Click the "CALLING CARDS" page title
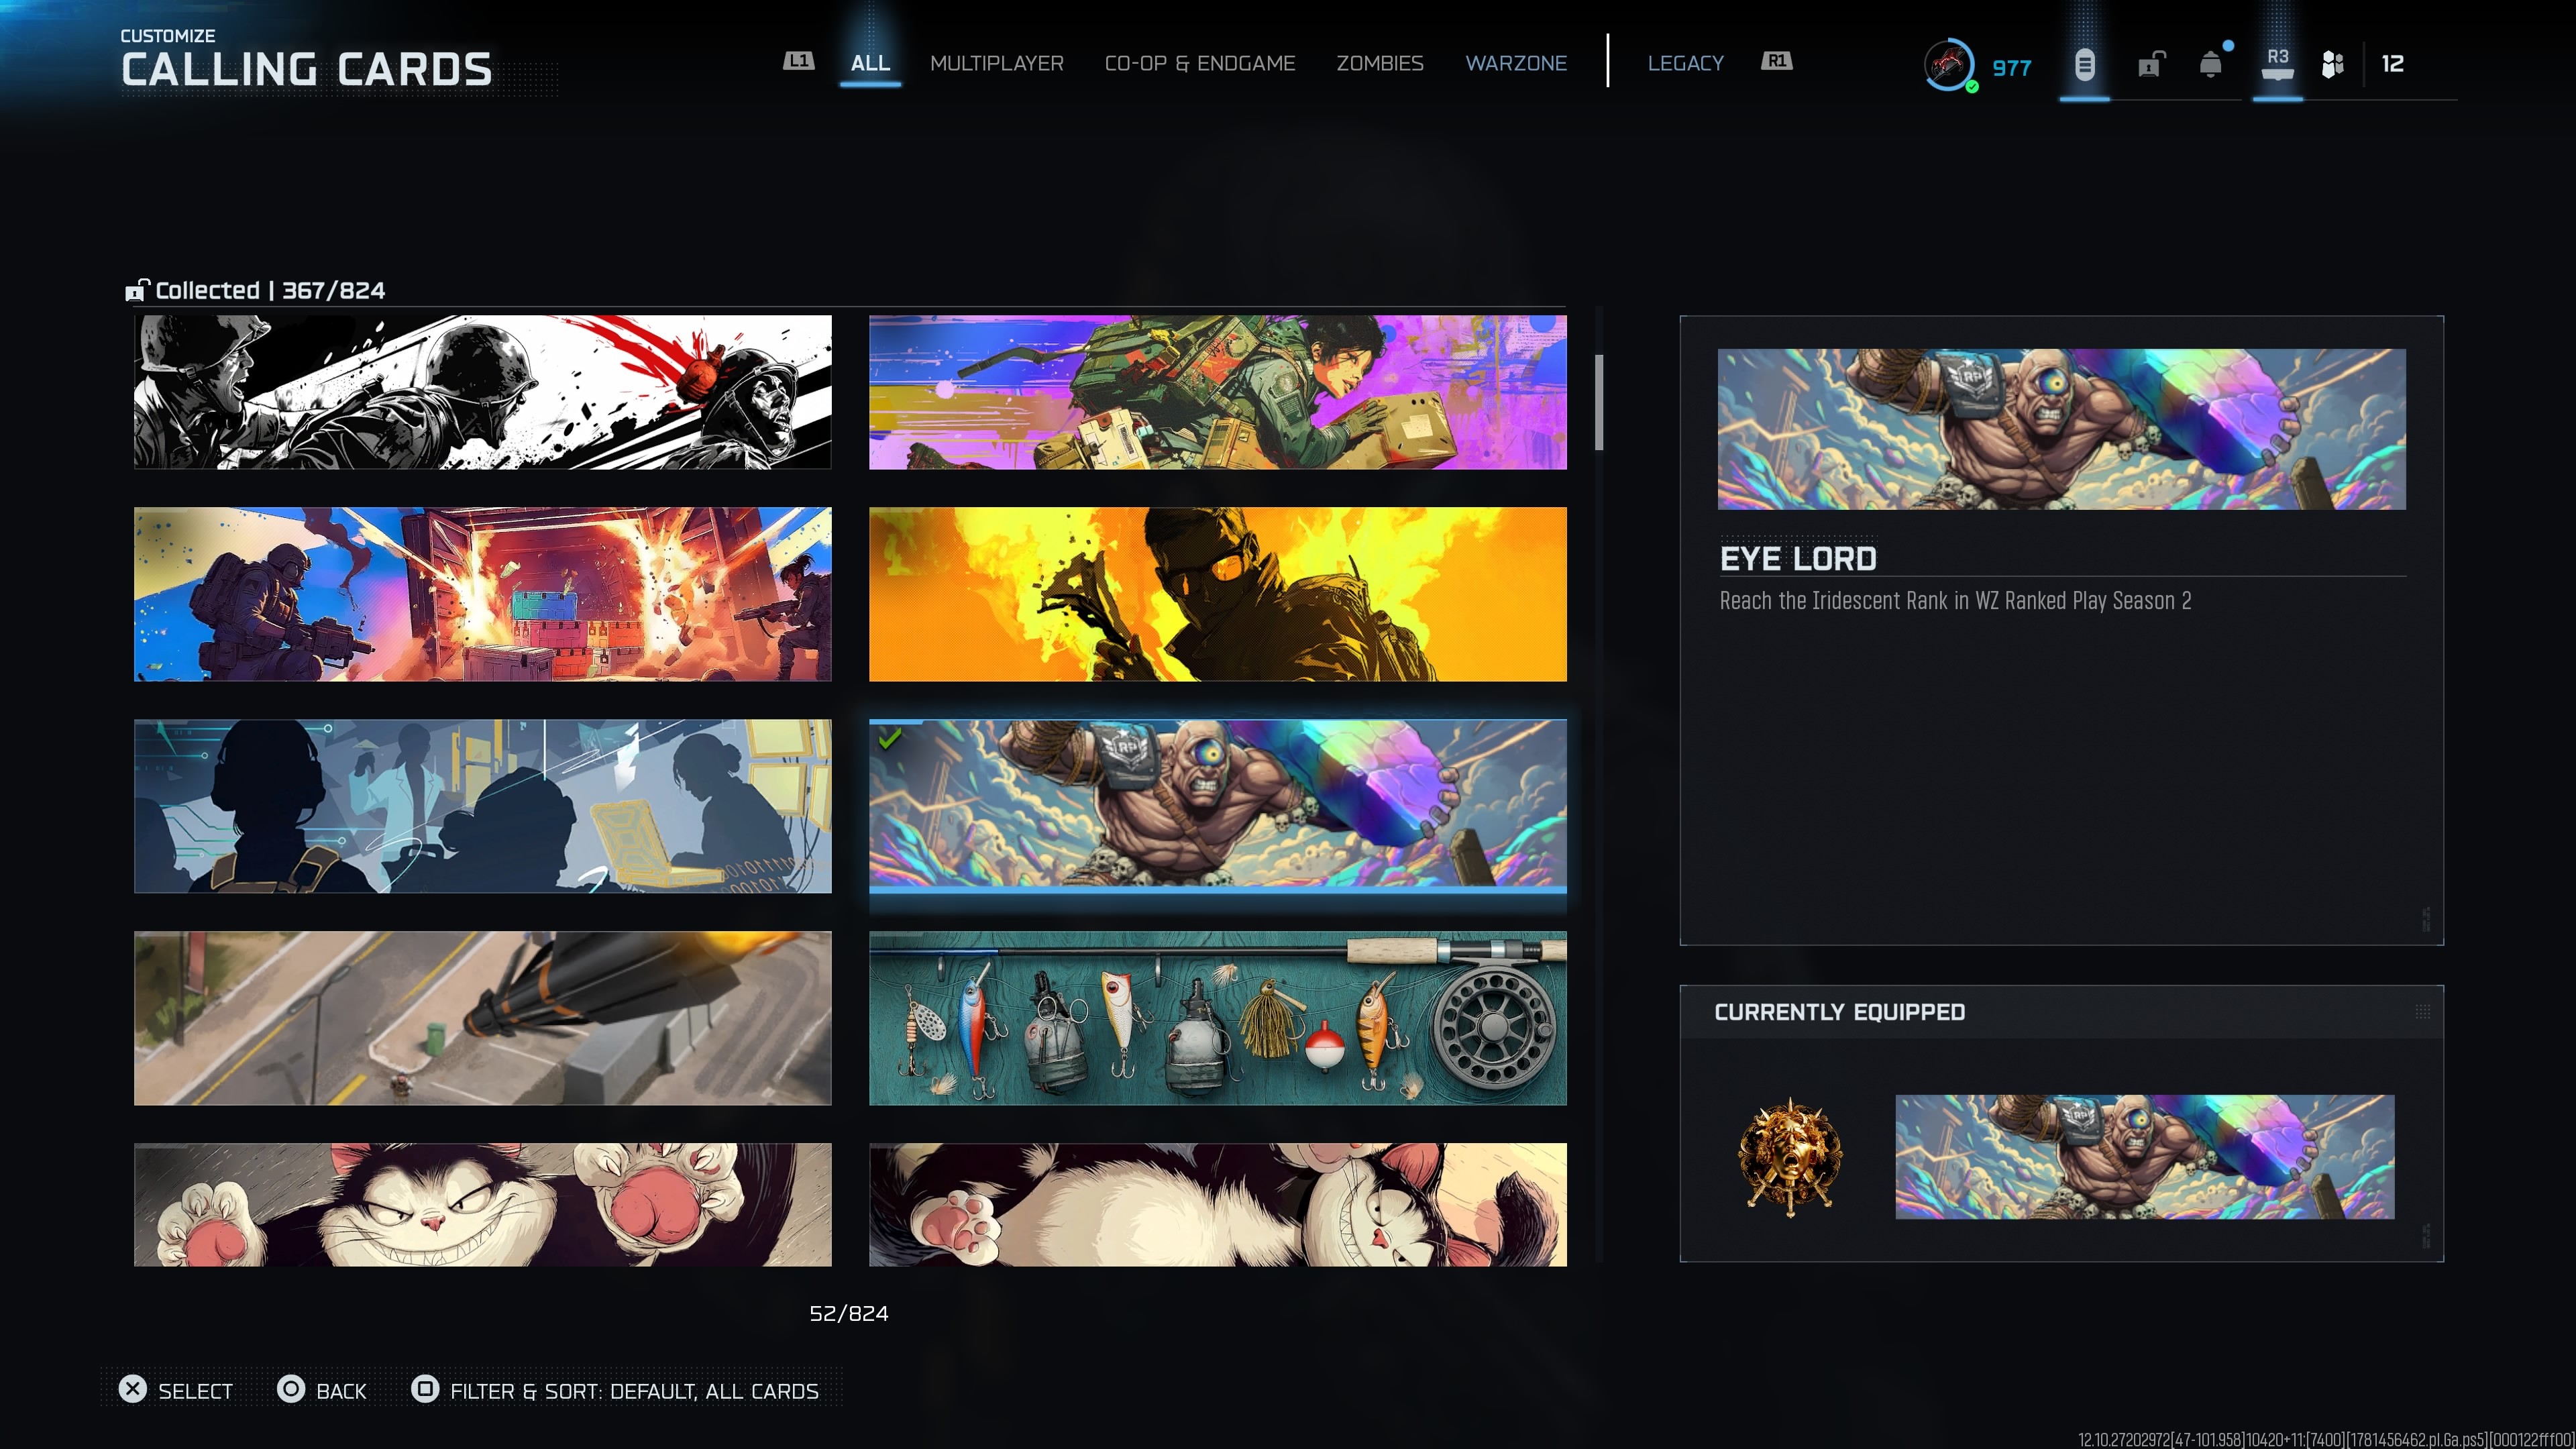Viewport: 2576px width, 1449px height. 306,70
